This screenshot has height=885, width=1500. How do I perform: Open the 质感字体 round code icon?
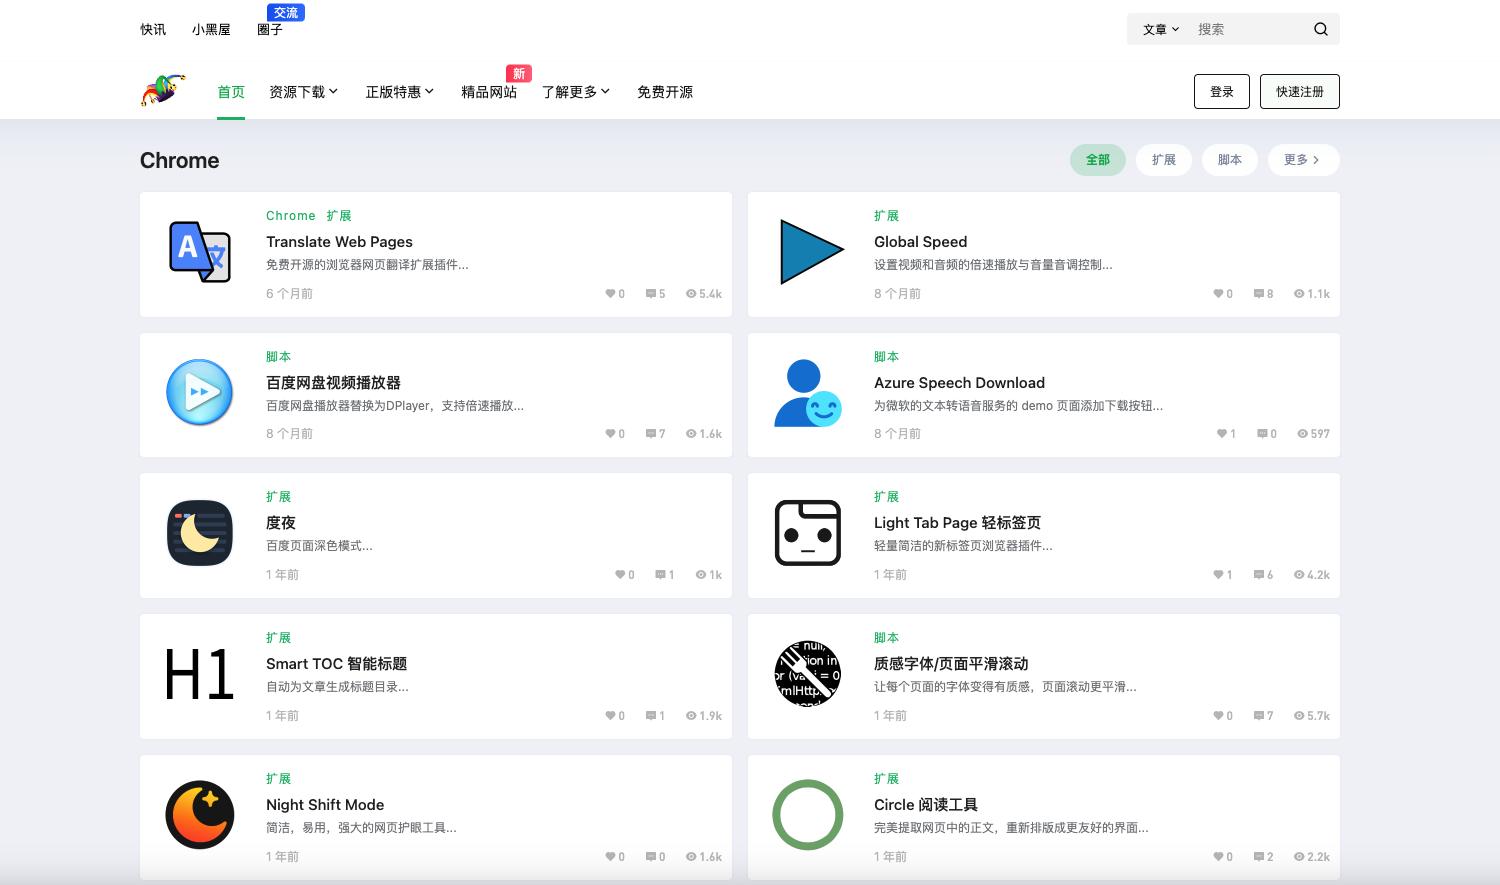[808, 674]
